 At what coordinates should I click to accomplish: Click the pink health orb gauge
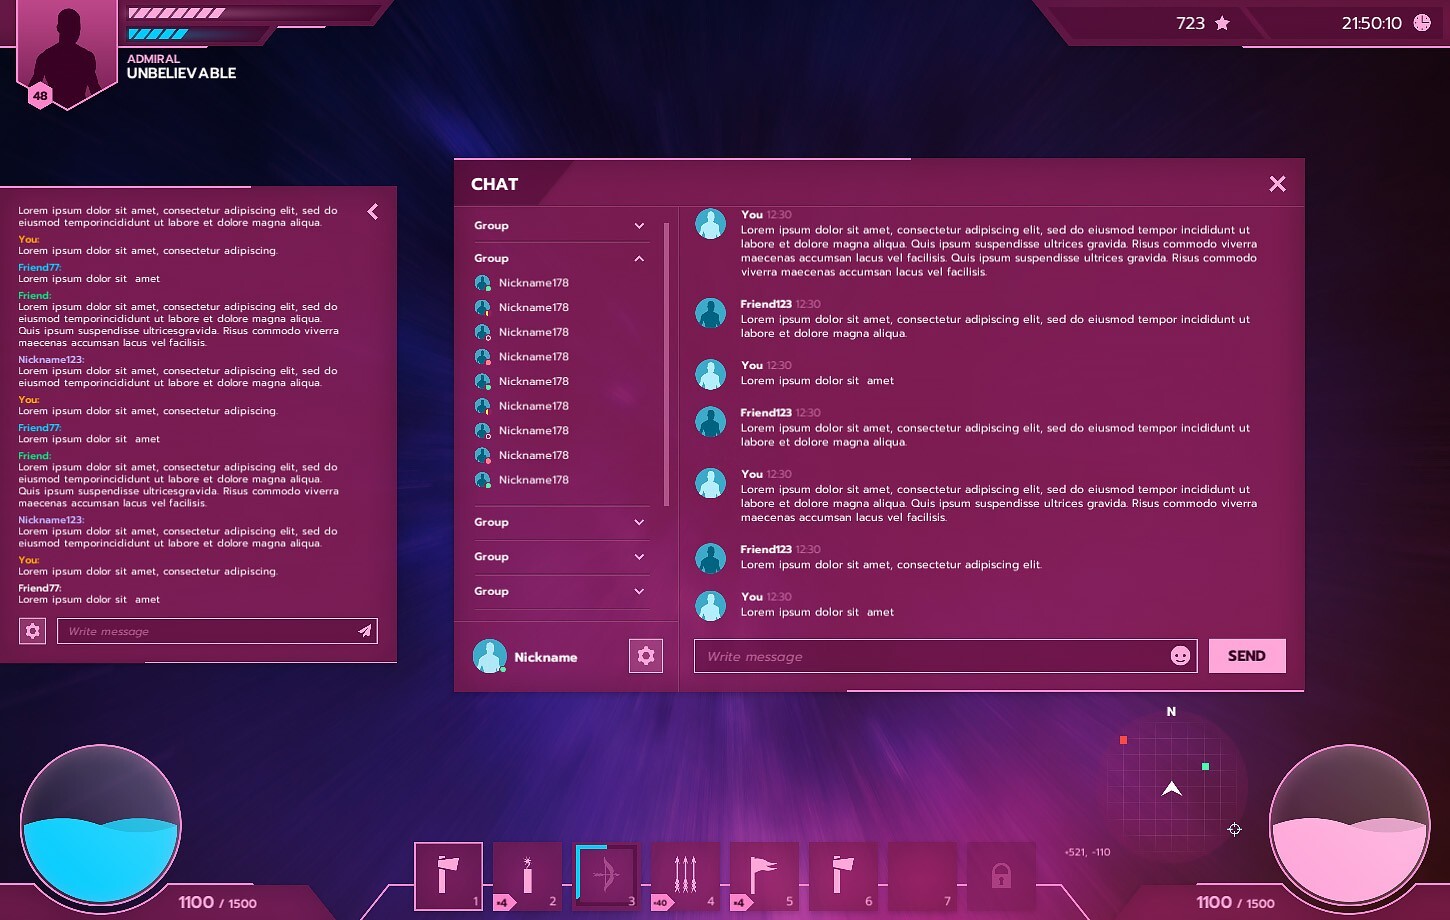coord(1349,825)
